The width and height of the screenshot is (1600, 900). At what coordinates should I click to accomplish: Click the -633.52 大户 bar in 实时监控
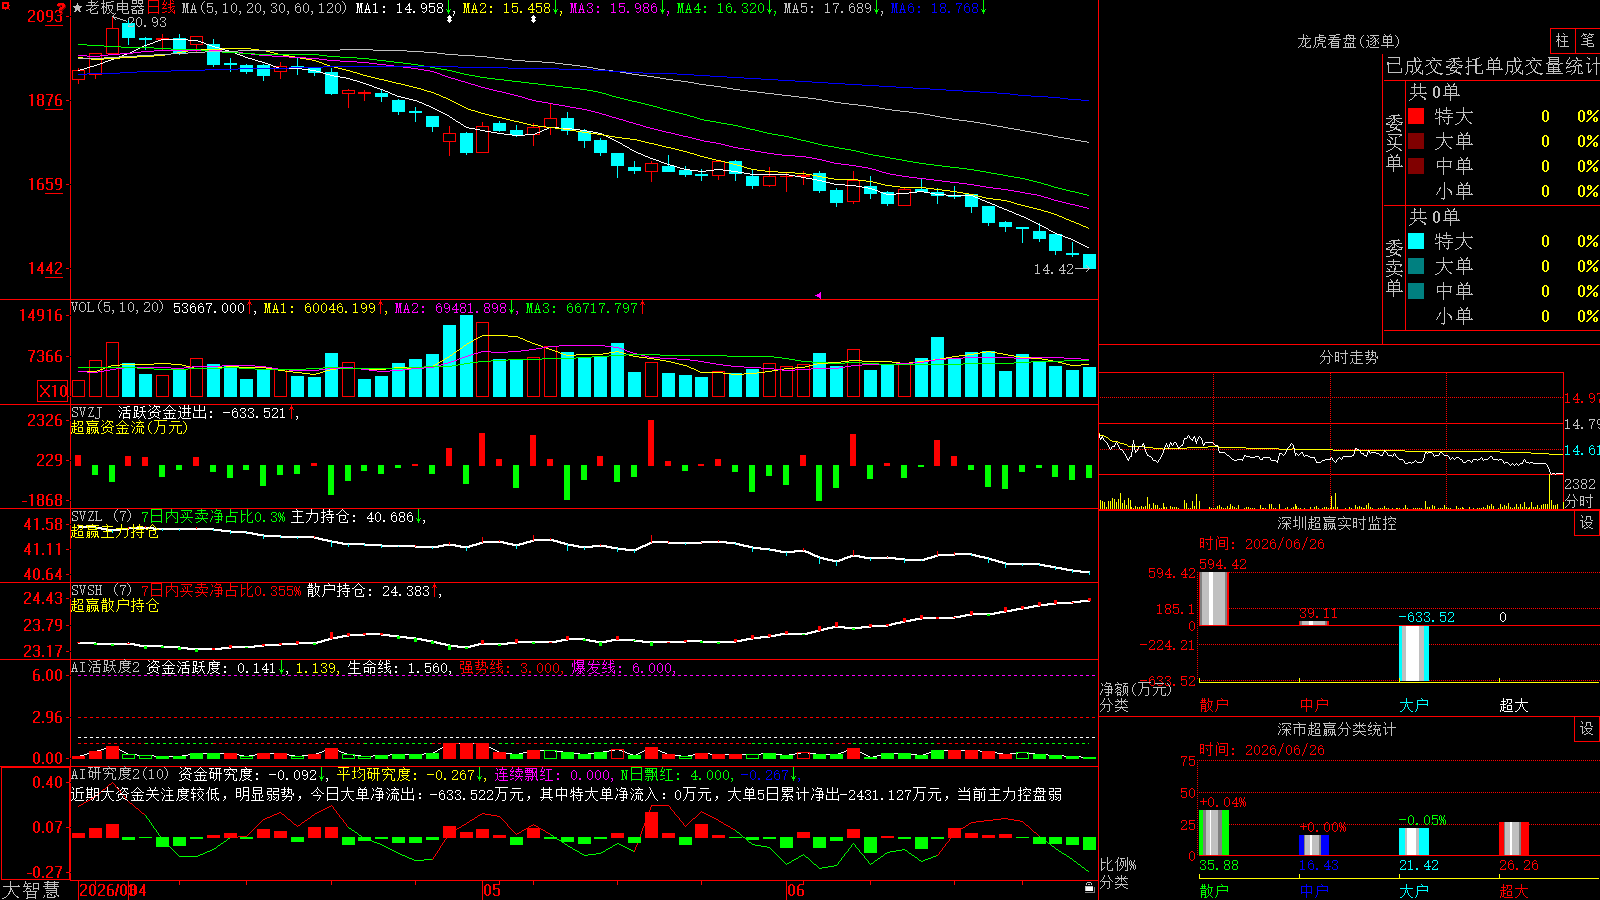(x=1414, y=653)
